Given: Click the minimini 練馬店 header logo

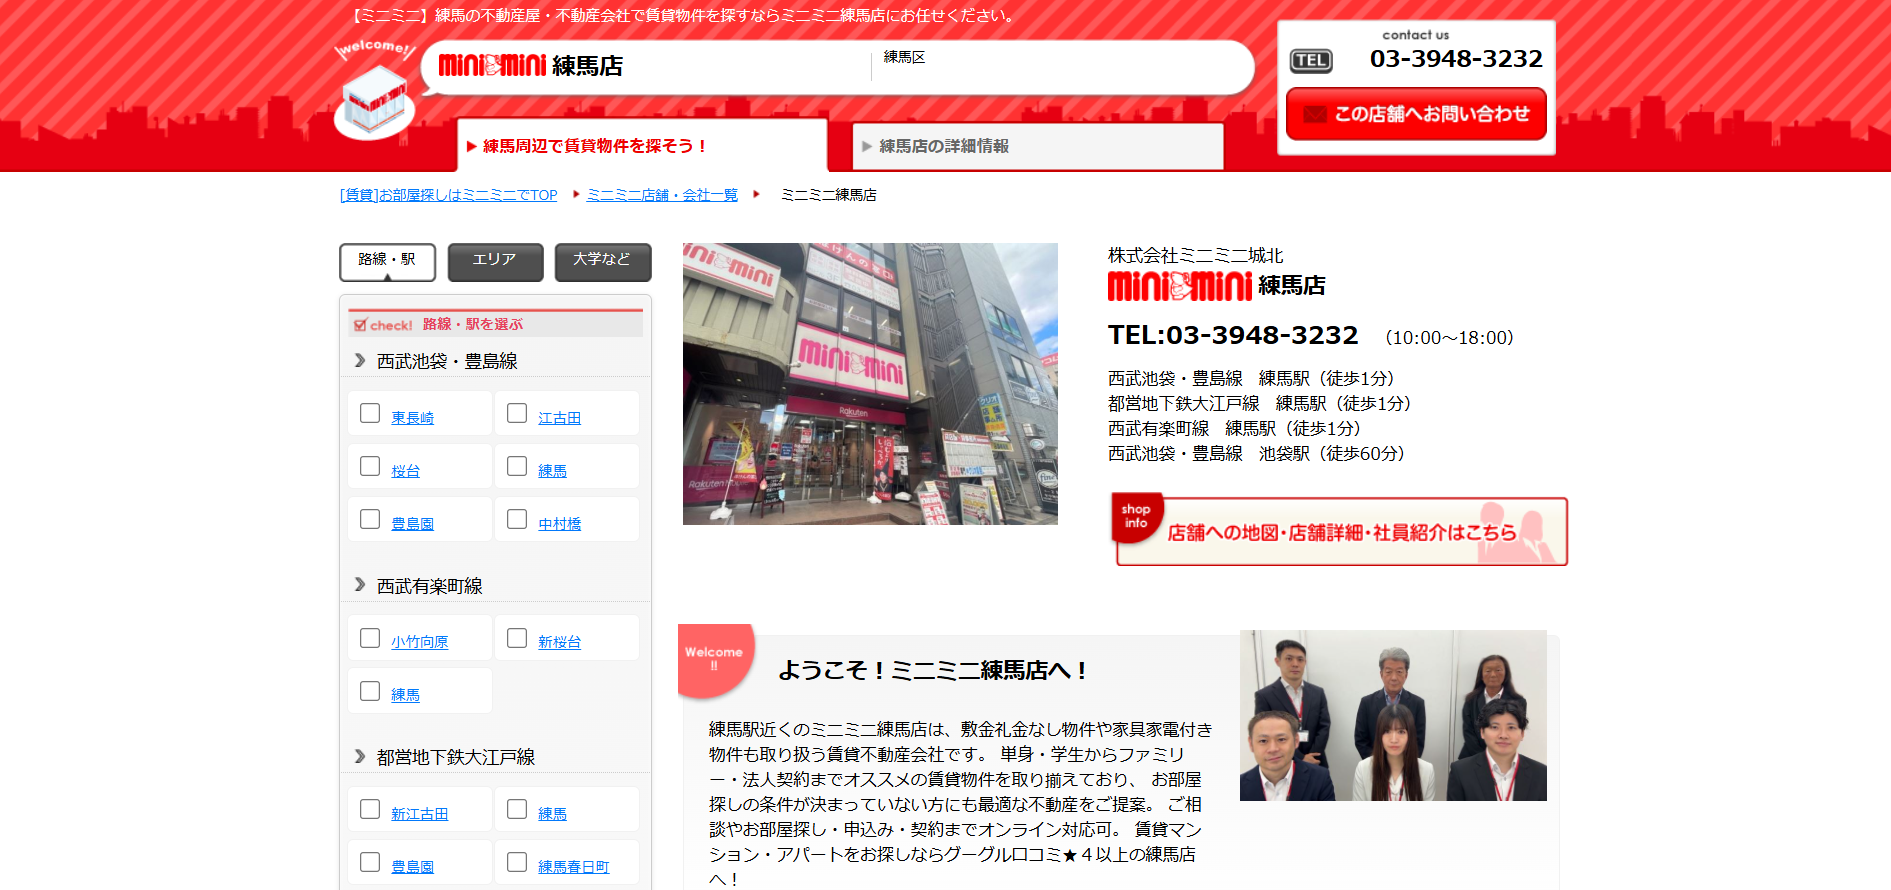Looking at the screenshot, I should point(531,66).
